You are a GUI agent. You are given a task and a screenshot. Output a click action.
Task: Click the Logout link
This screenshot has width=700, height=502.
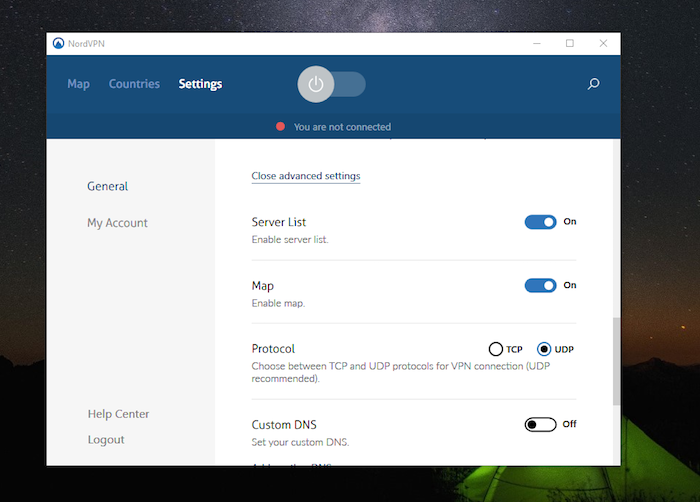[x=106, y=440]
